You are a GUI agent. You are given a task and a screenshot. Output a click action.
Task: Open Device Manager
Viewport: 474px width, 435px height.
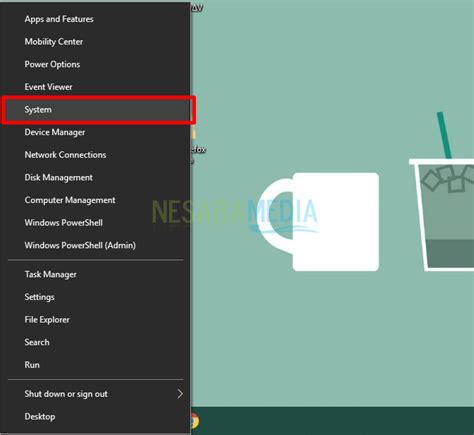pyautogui.click(x=95, y=132)
